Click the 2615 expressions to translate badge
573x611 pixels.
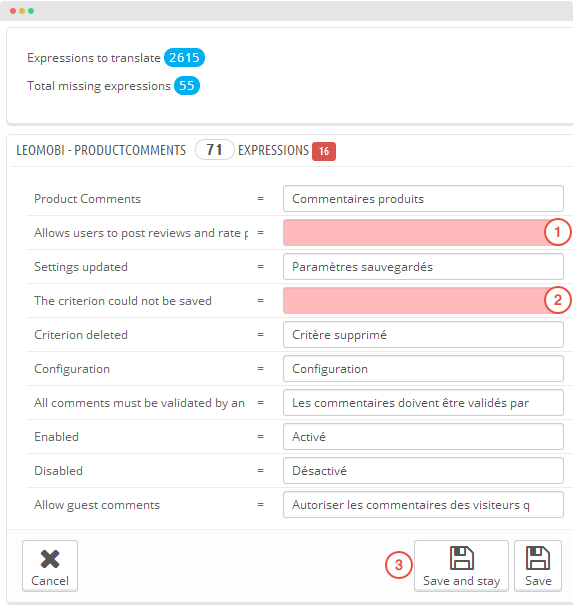[x=184, y=58]
